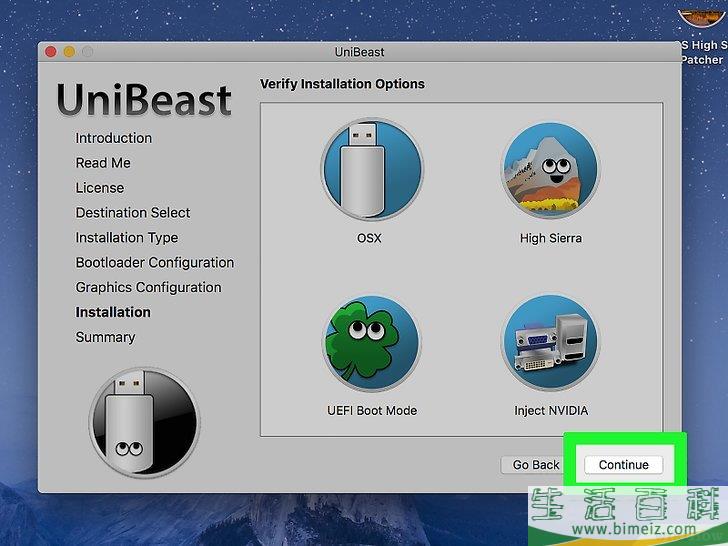Click the UEFI Boot Mode label
This screenshot has height=546, width=728.
[x=372, y=410]
